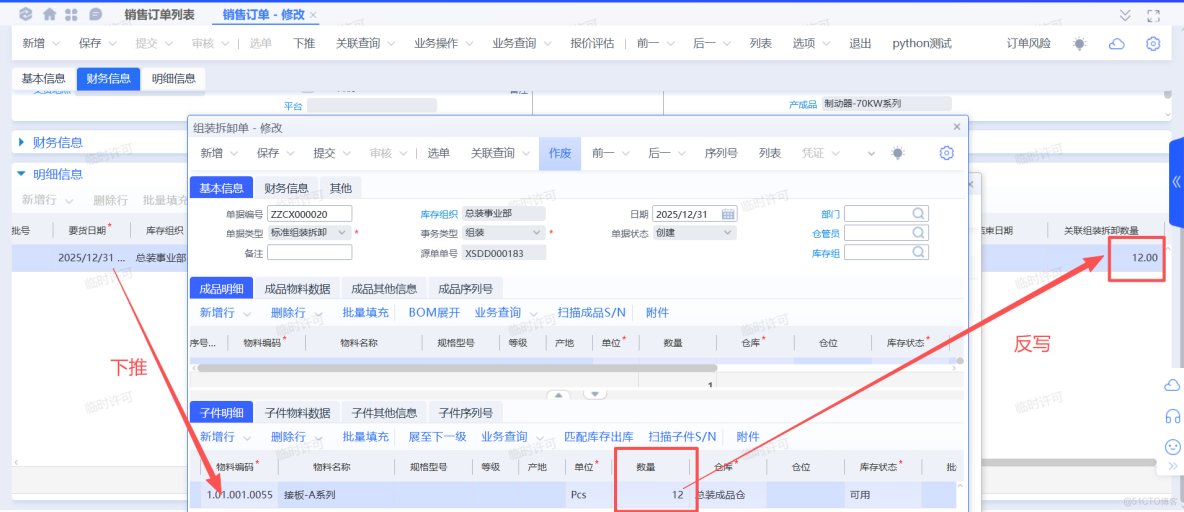Close the 组装拆卸单 - 修改 dialog

point(957,127)
